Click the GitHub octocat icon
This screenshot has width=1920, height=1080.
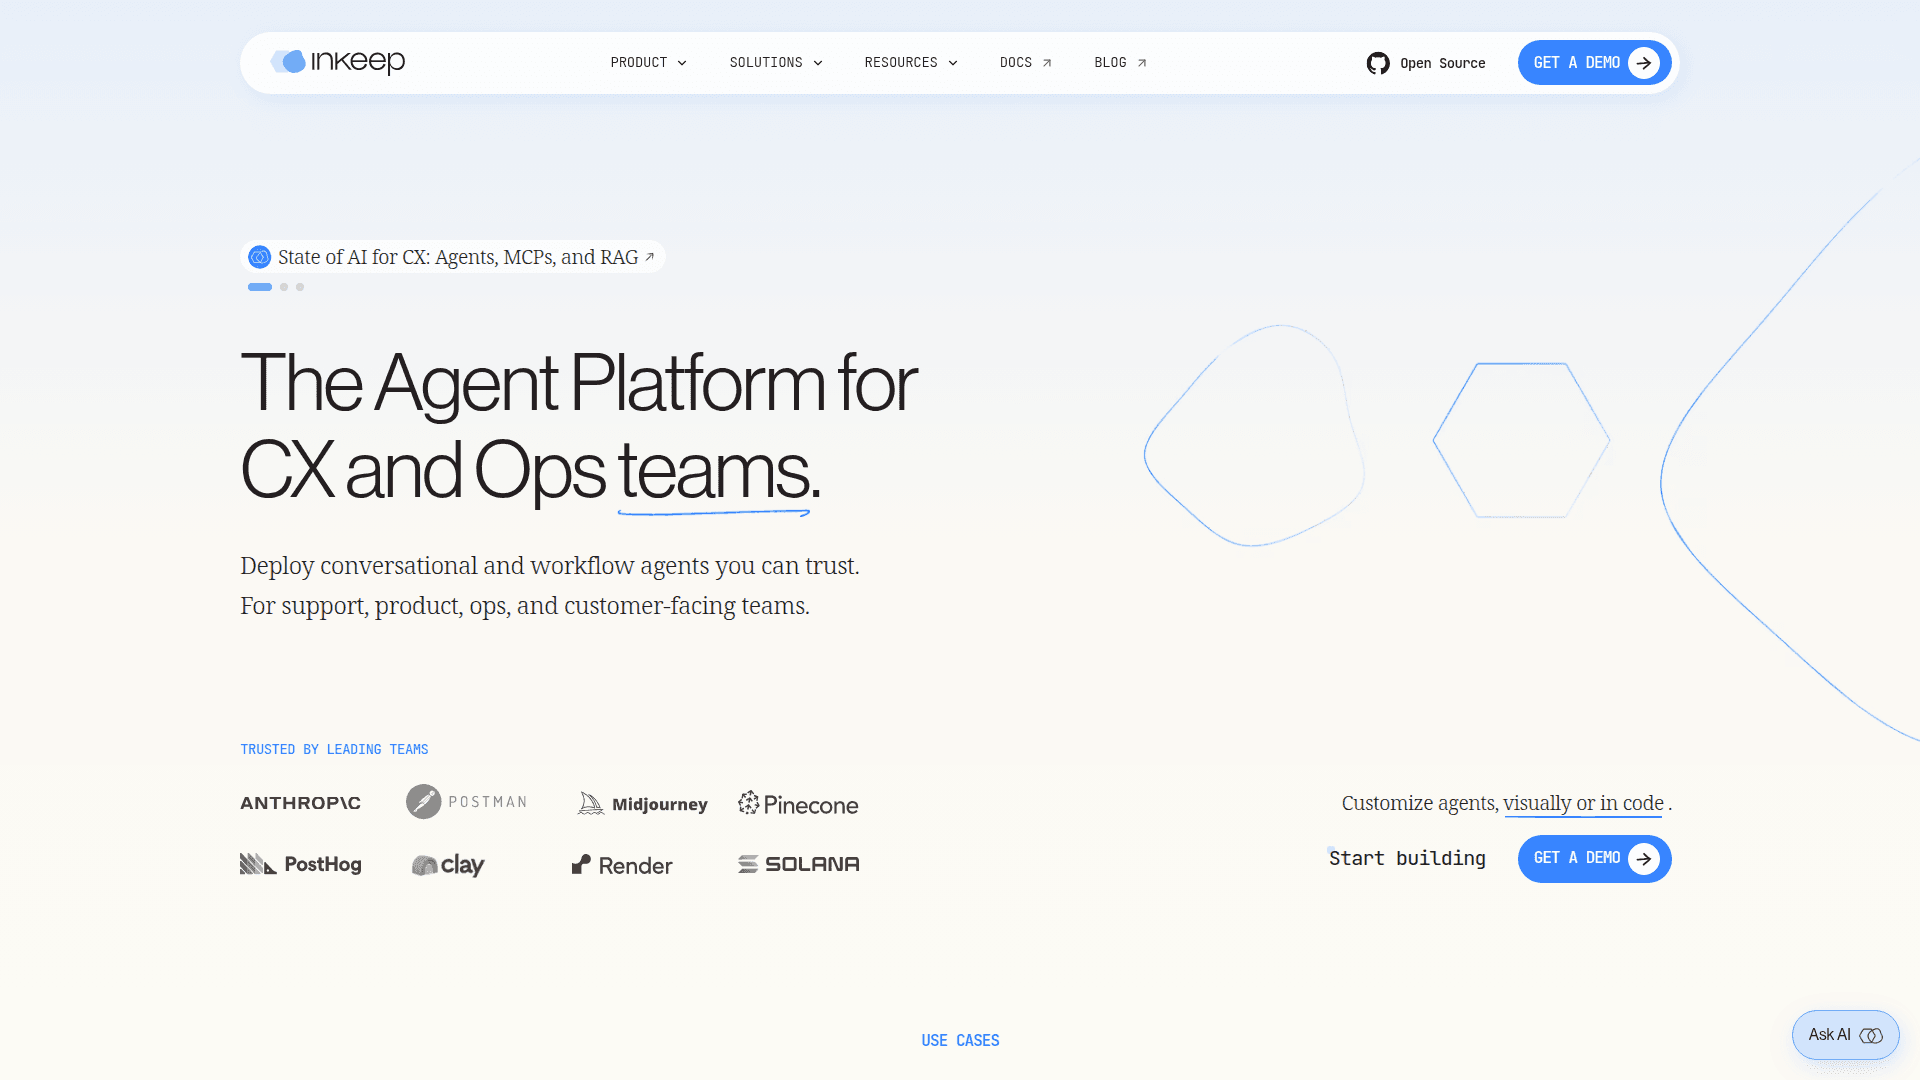(1378, 63)
